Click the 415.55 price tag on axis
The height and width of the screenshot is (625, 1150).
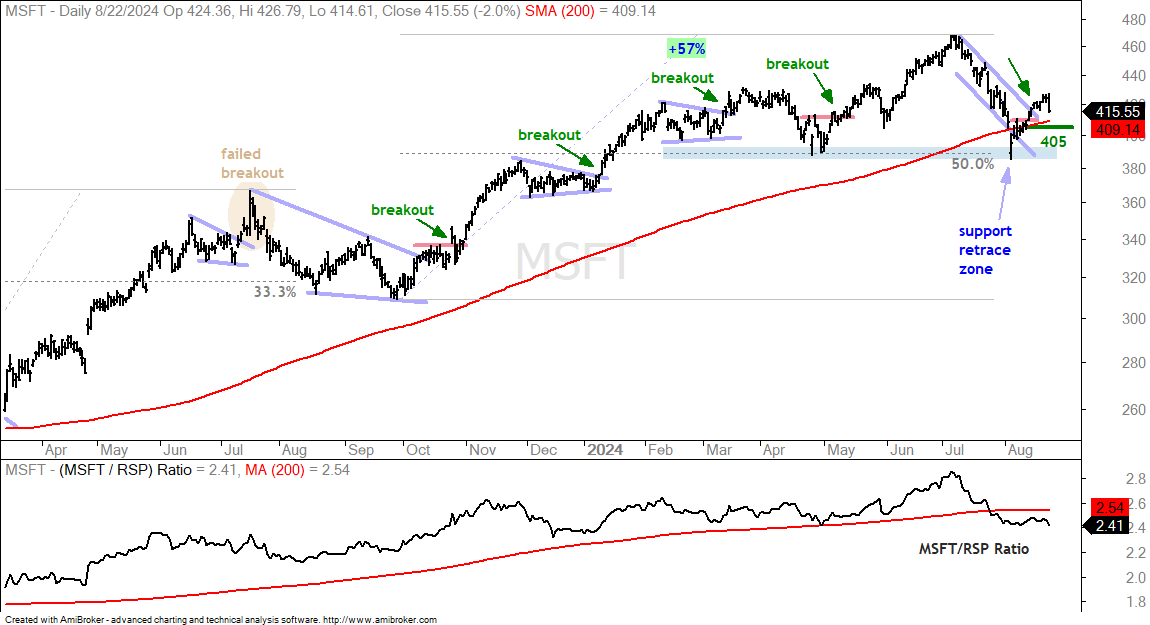point(1115,112)
